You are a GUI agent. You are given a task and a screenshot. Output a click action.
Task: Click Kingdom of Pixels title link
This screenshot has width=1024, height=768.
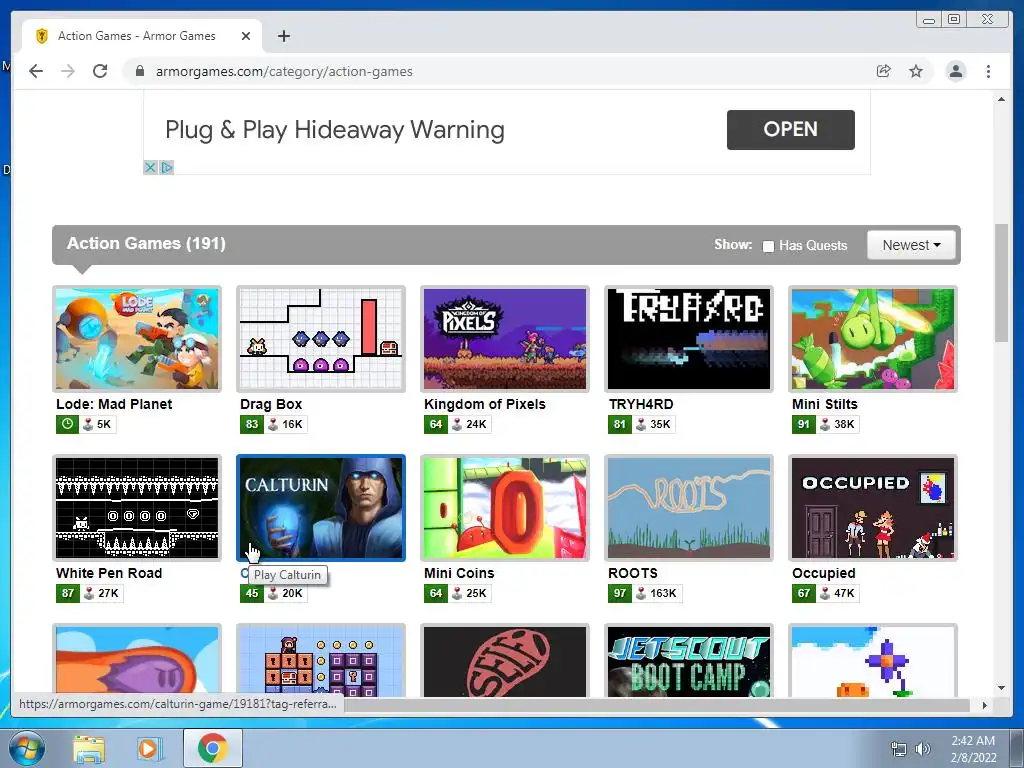point(485,404)
